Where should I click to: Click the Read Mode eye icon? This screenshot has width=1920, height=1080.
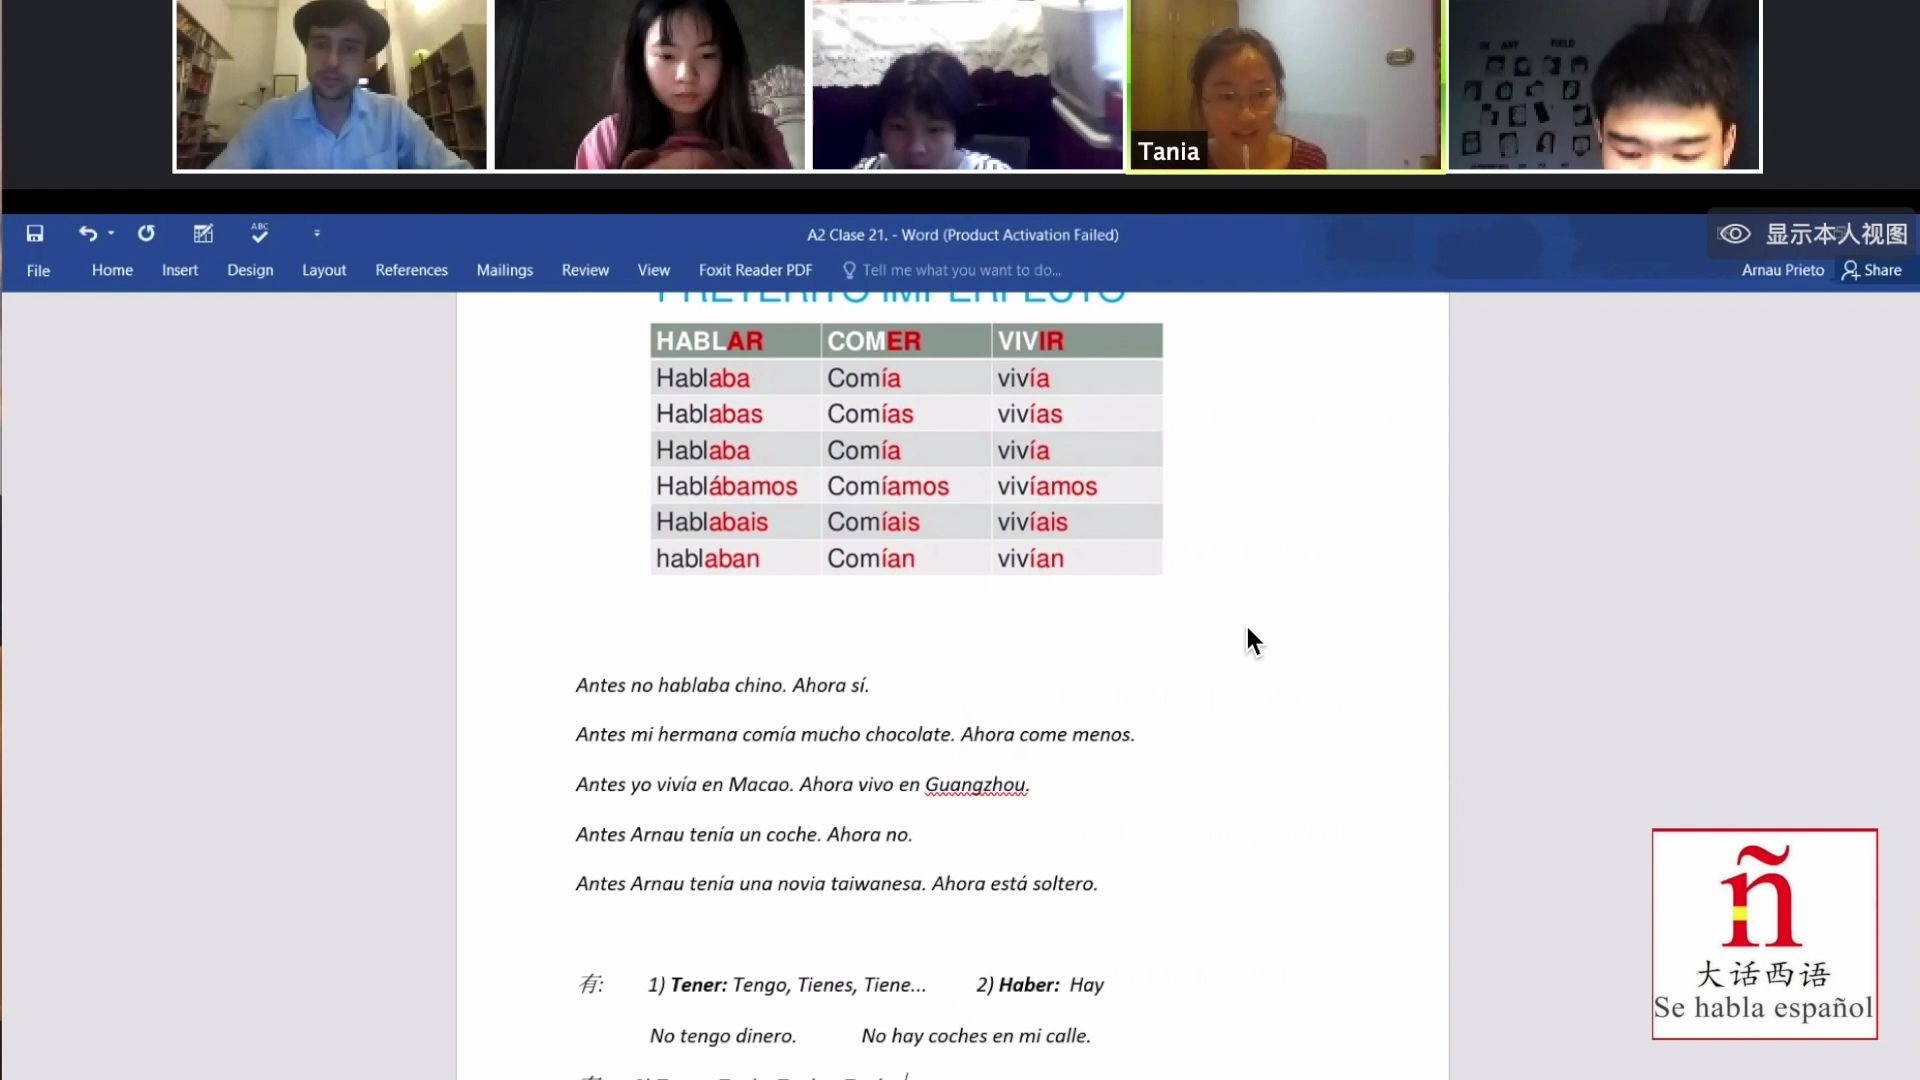(1733, 233)
